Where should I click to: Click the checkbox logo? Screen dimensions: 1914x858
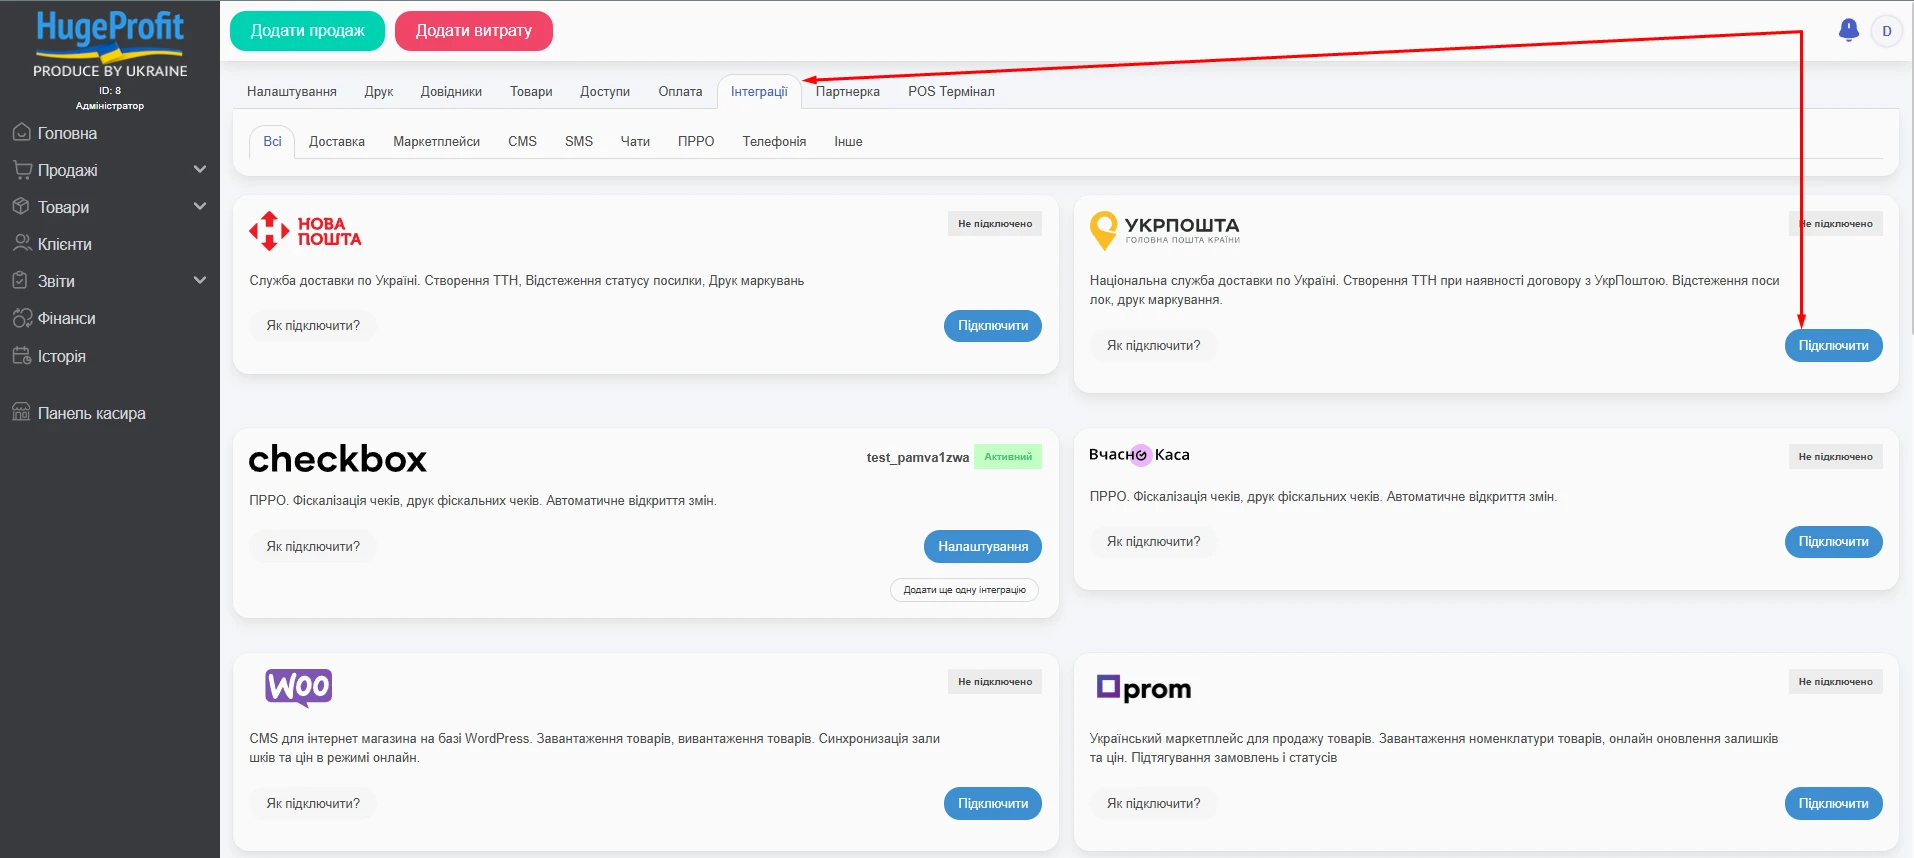337,459
